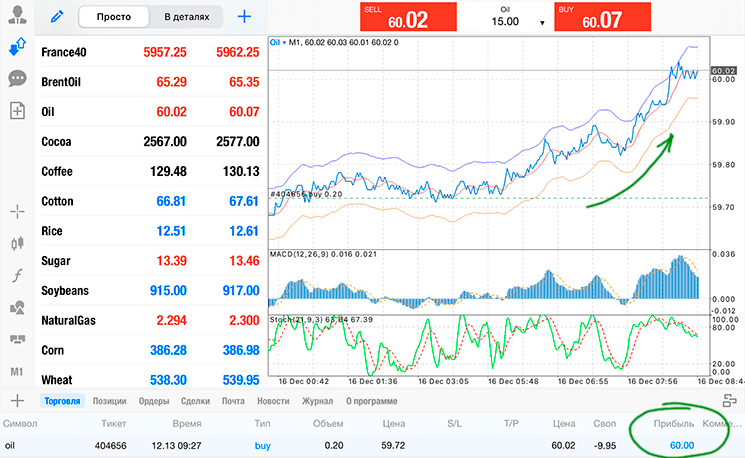Click the Тикет column header
745x458 pixels.
point(114,423)
